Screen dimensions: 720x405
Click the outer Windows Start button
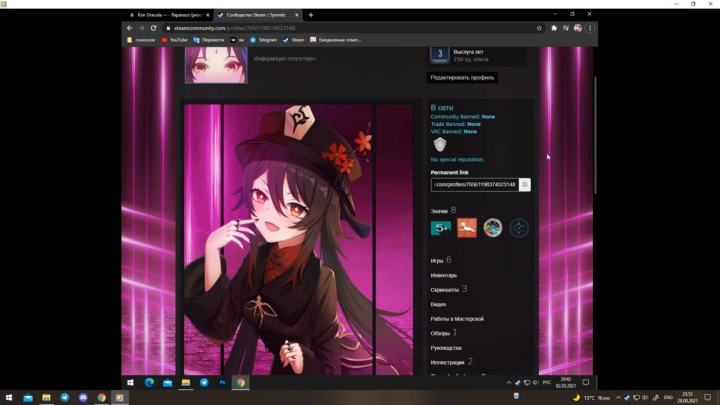click(9, 398)
